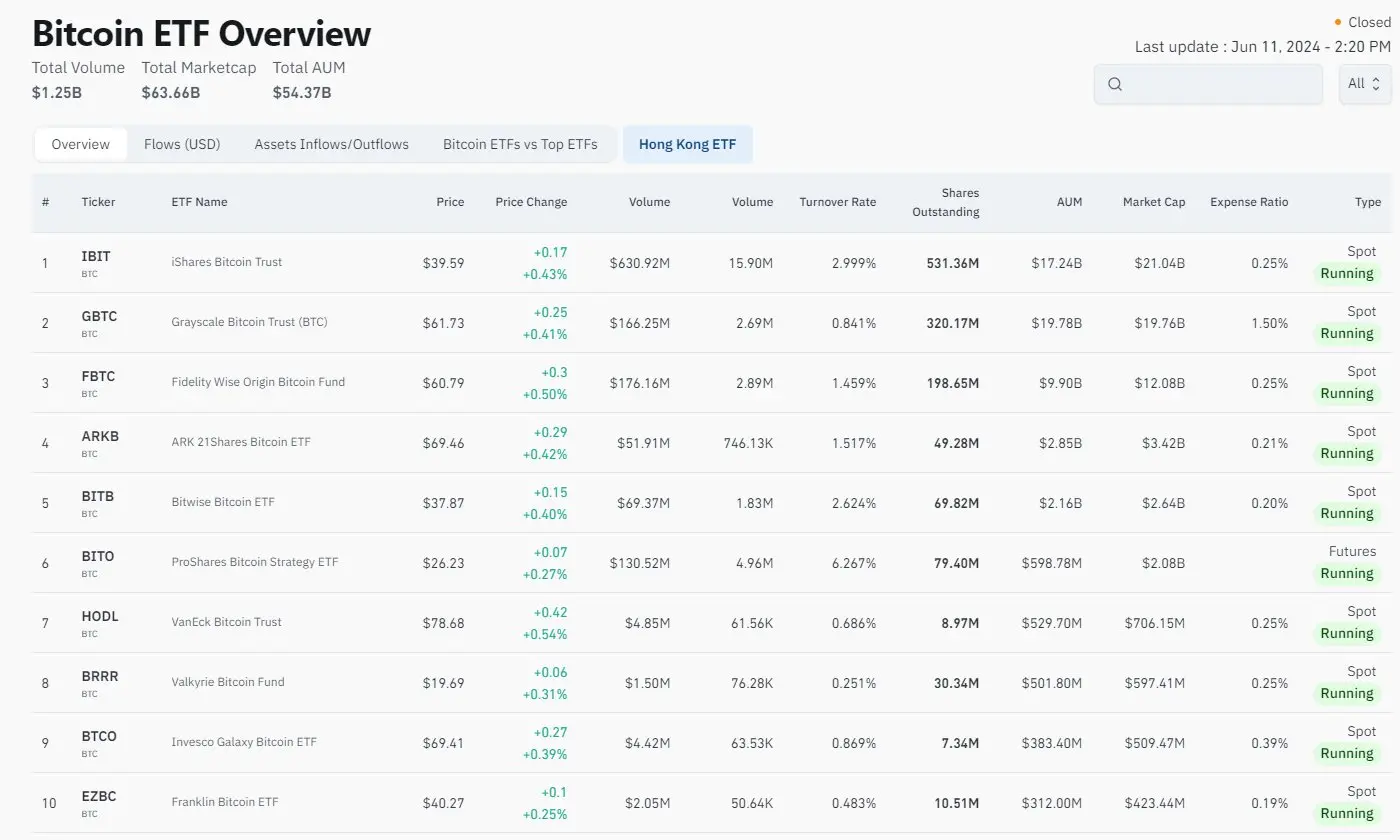Open the iShares Bitcoin Trust details
The width and height of the screenshot is (1400, 840).
coord(226,262)
